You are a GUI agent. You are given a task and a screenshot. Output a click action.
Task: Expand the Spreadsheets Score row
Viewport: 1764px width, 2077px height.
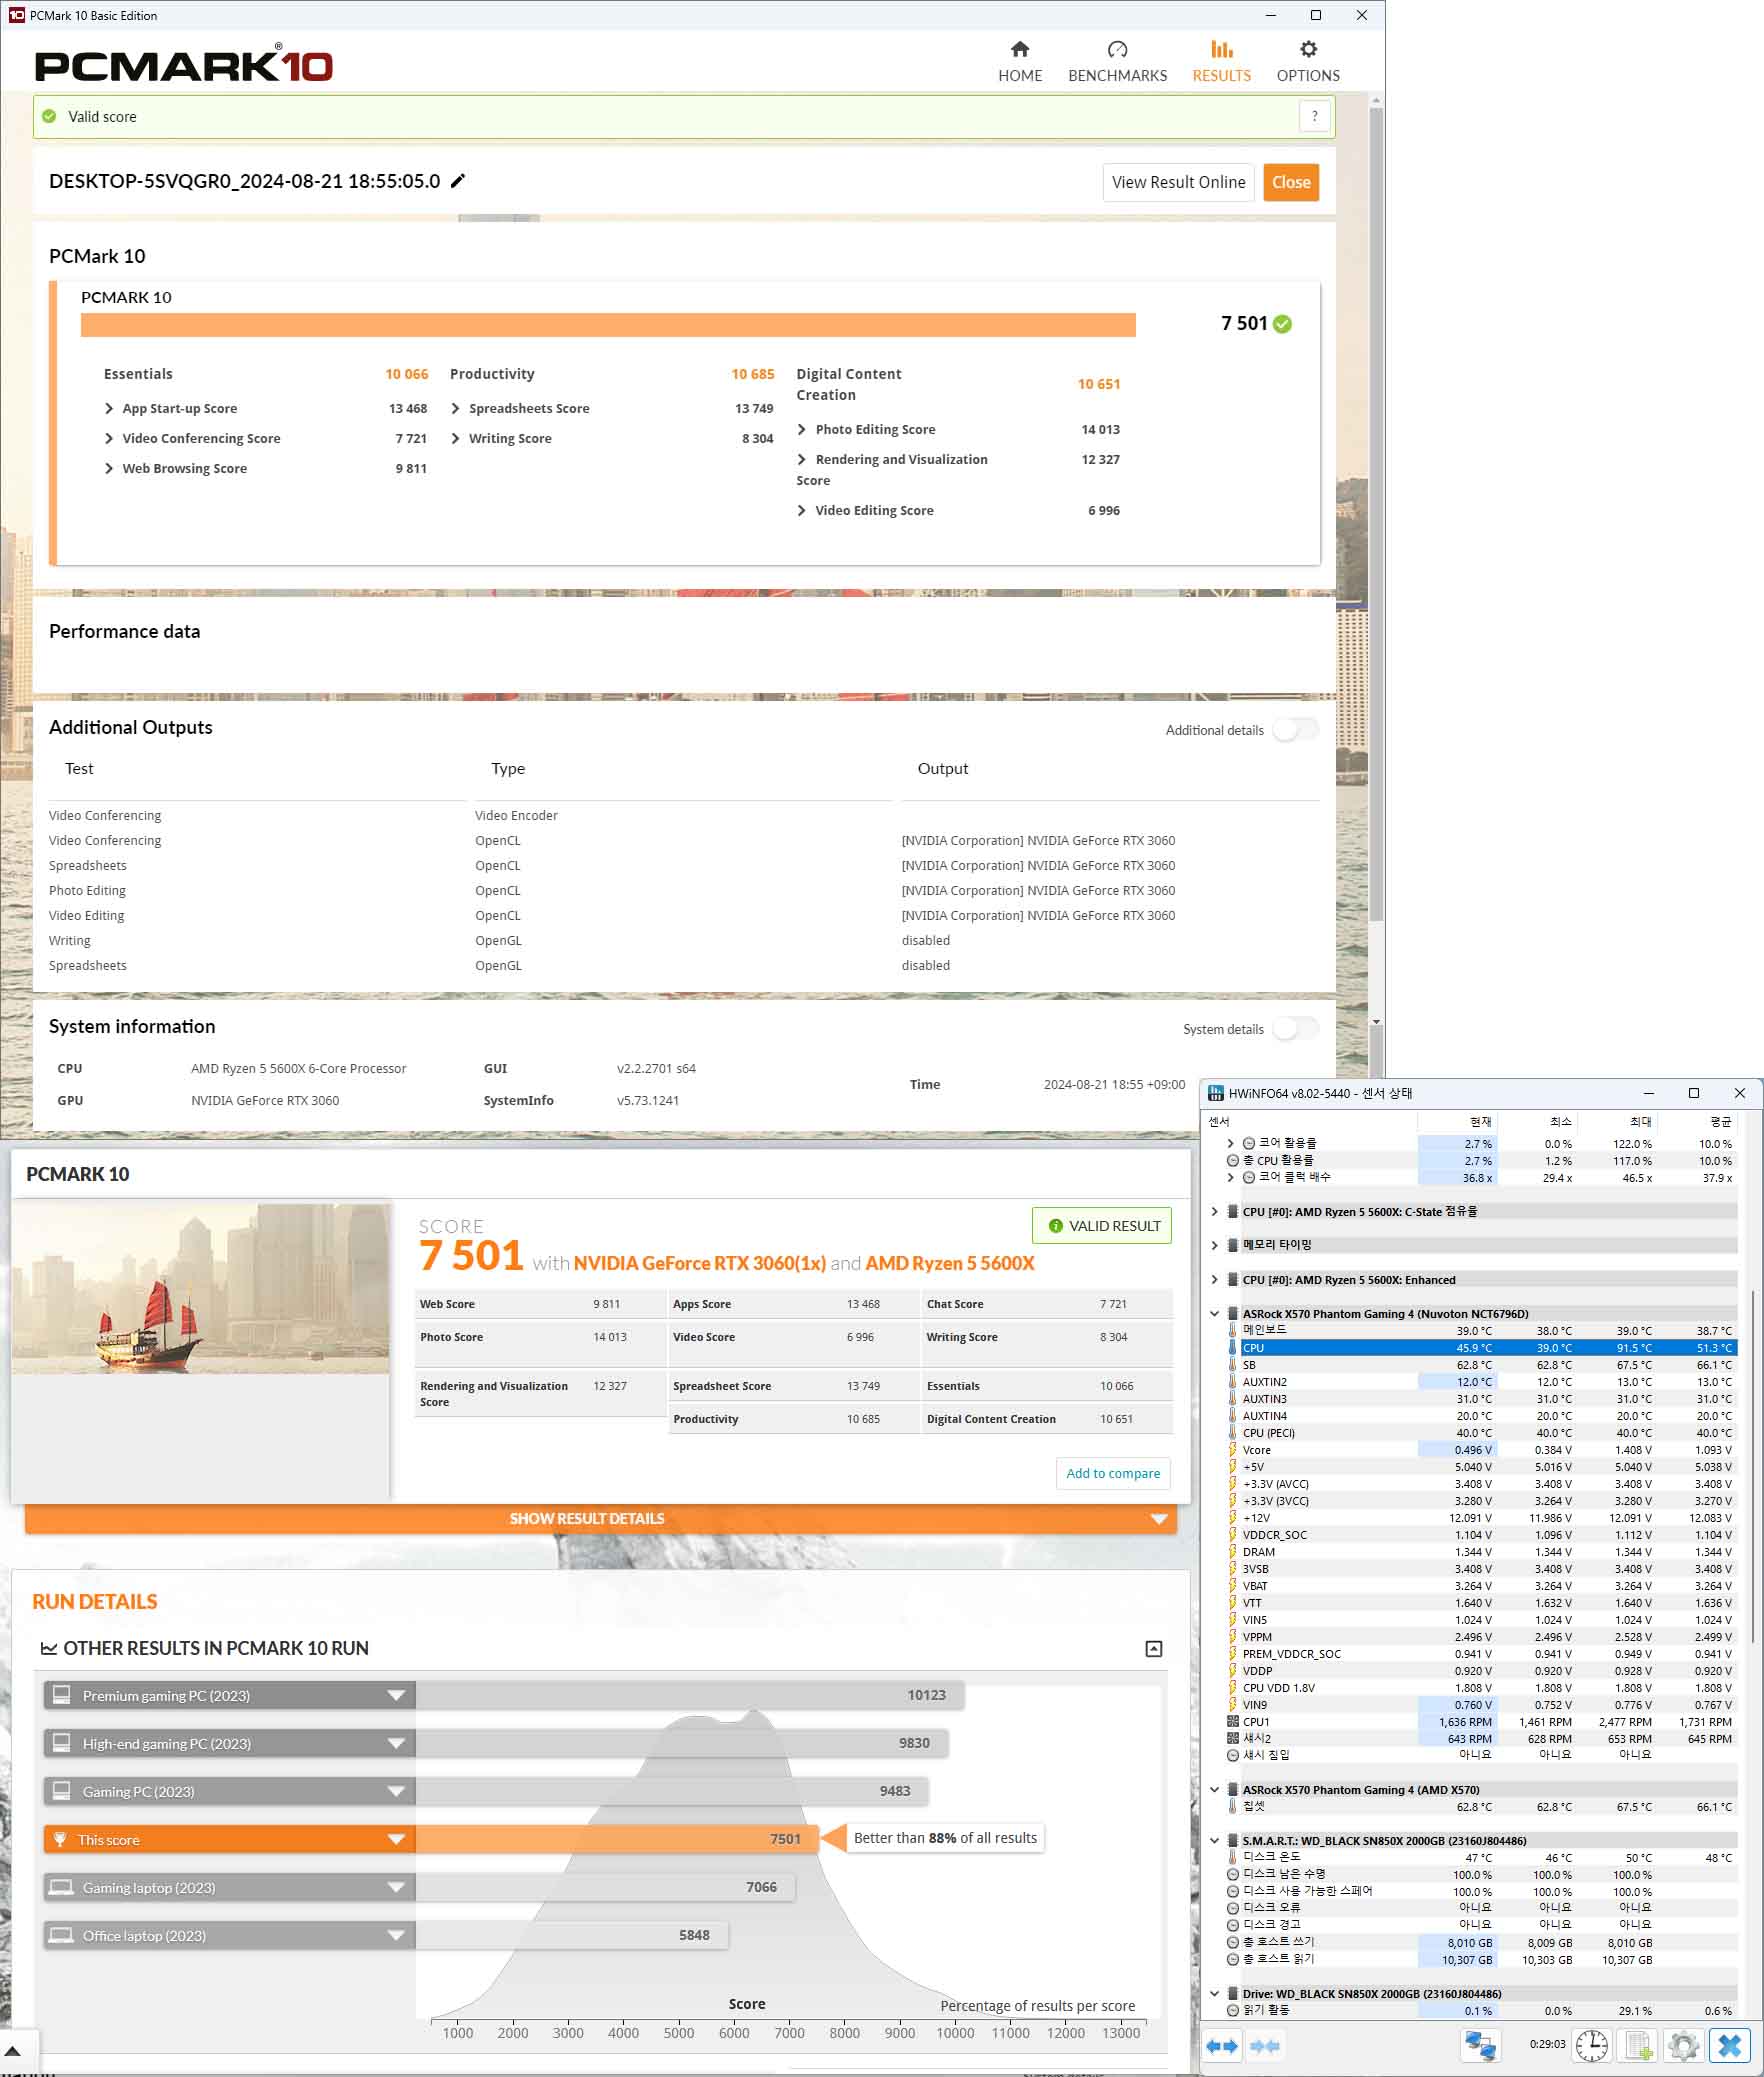(x=456, y=409)
